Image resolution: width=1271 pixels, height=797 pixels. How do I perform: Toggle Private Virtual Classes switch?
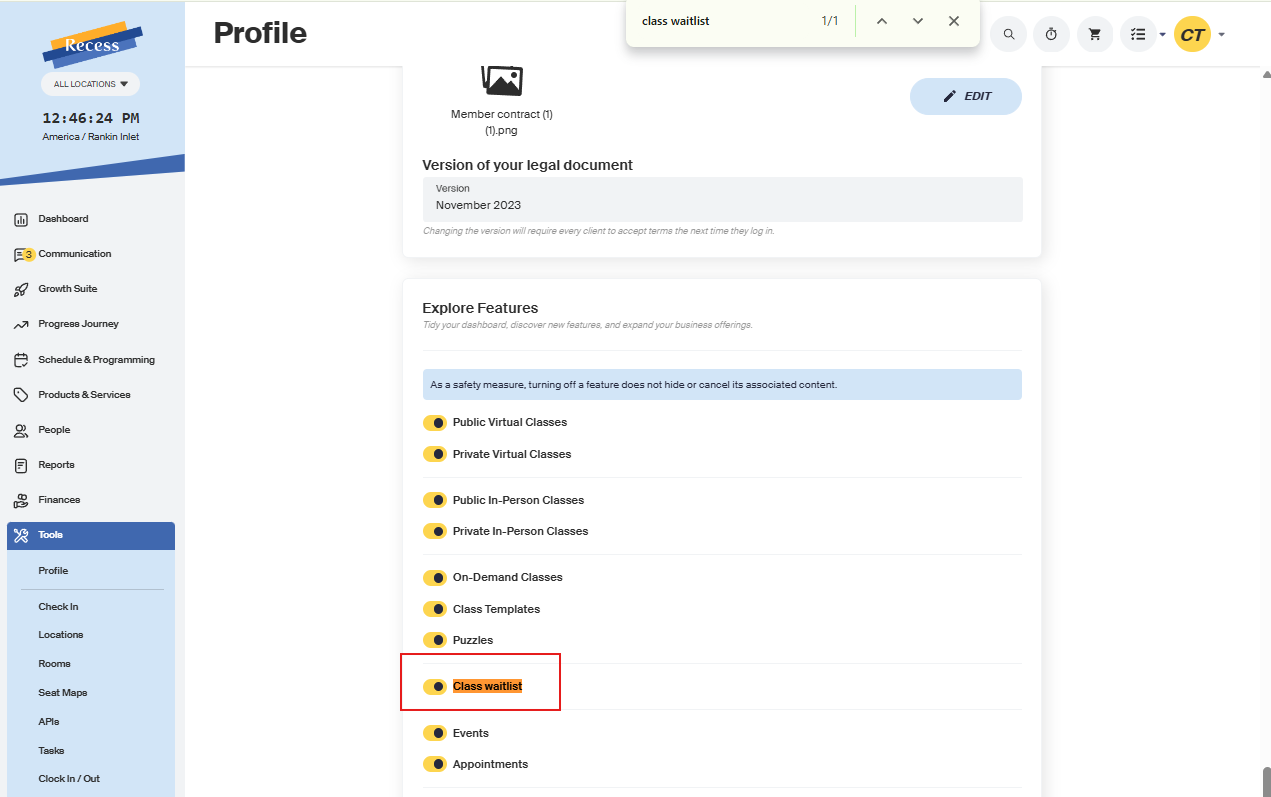(434, 454)
